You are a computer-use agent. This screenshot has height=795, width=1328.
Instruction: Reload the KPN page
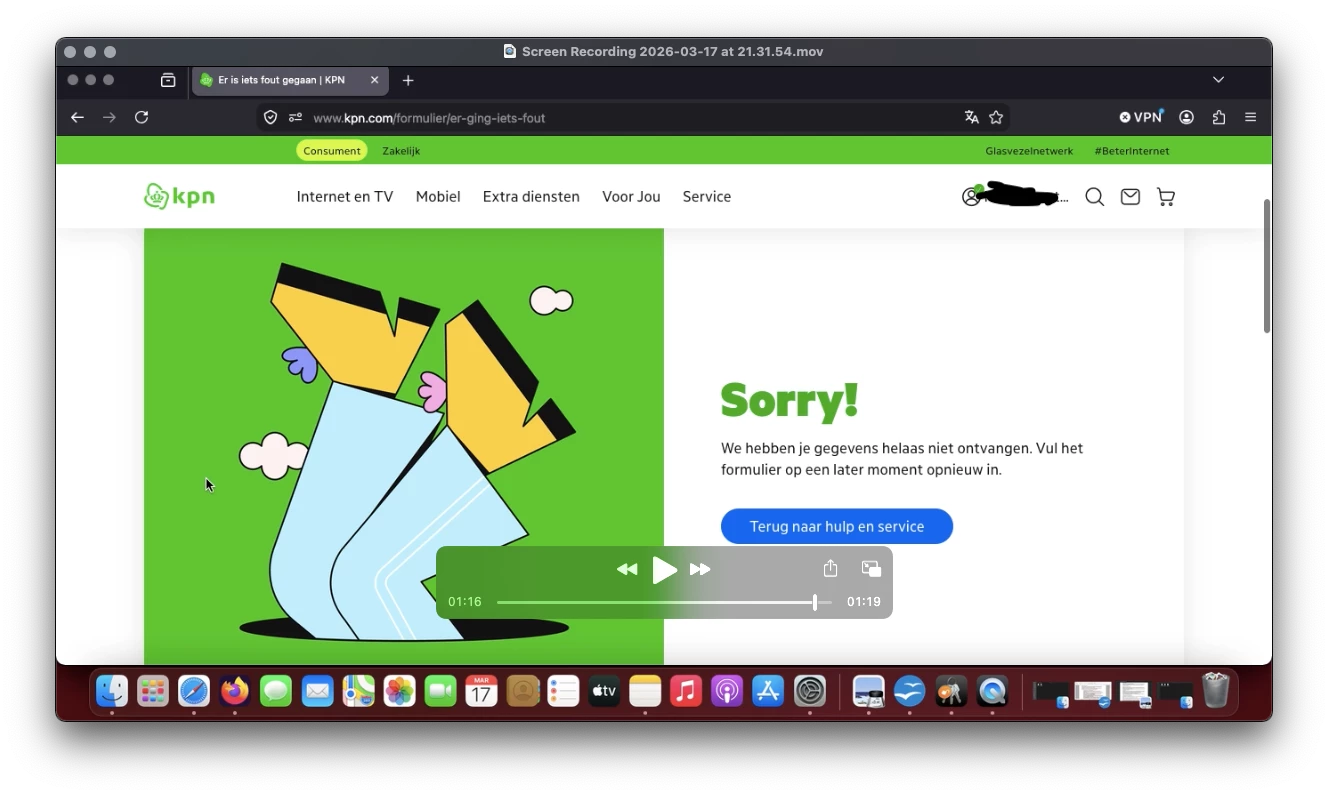click(x=142, y=117)
